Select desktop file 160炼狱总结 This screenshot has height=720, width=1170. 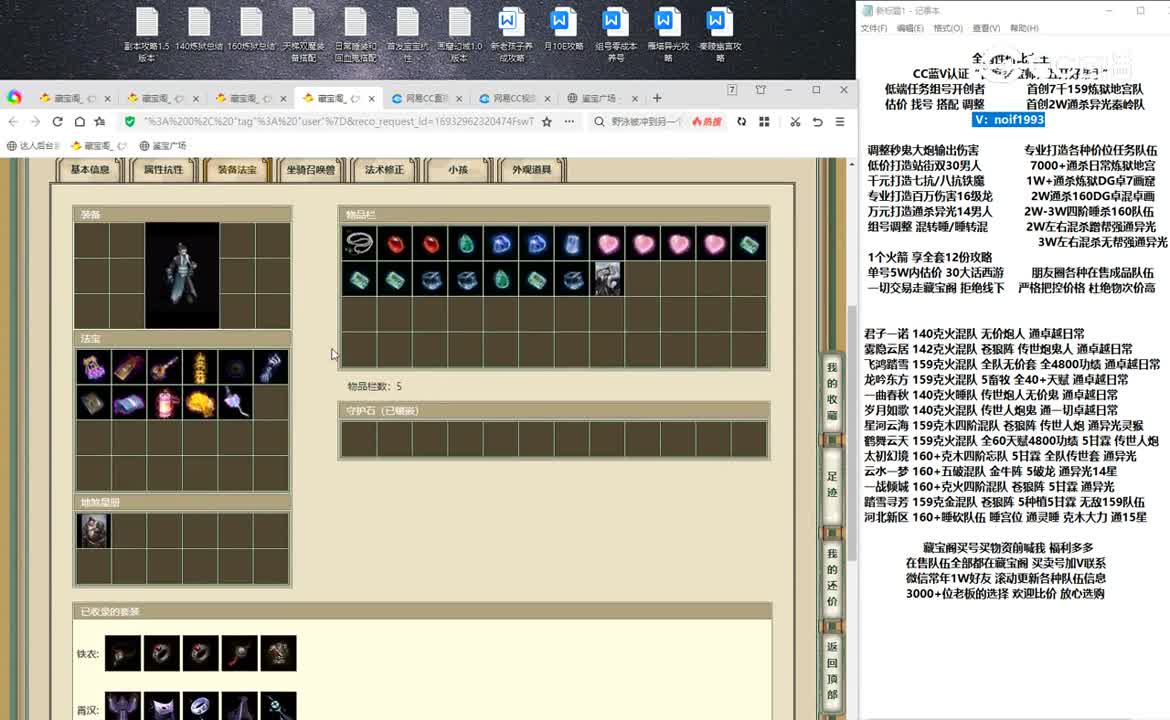coord(251,30)
